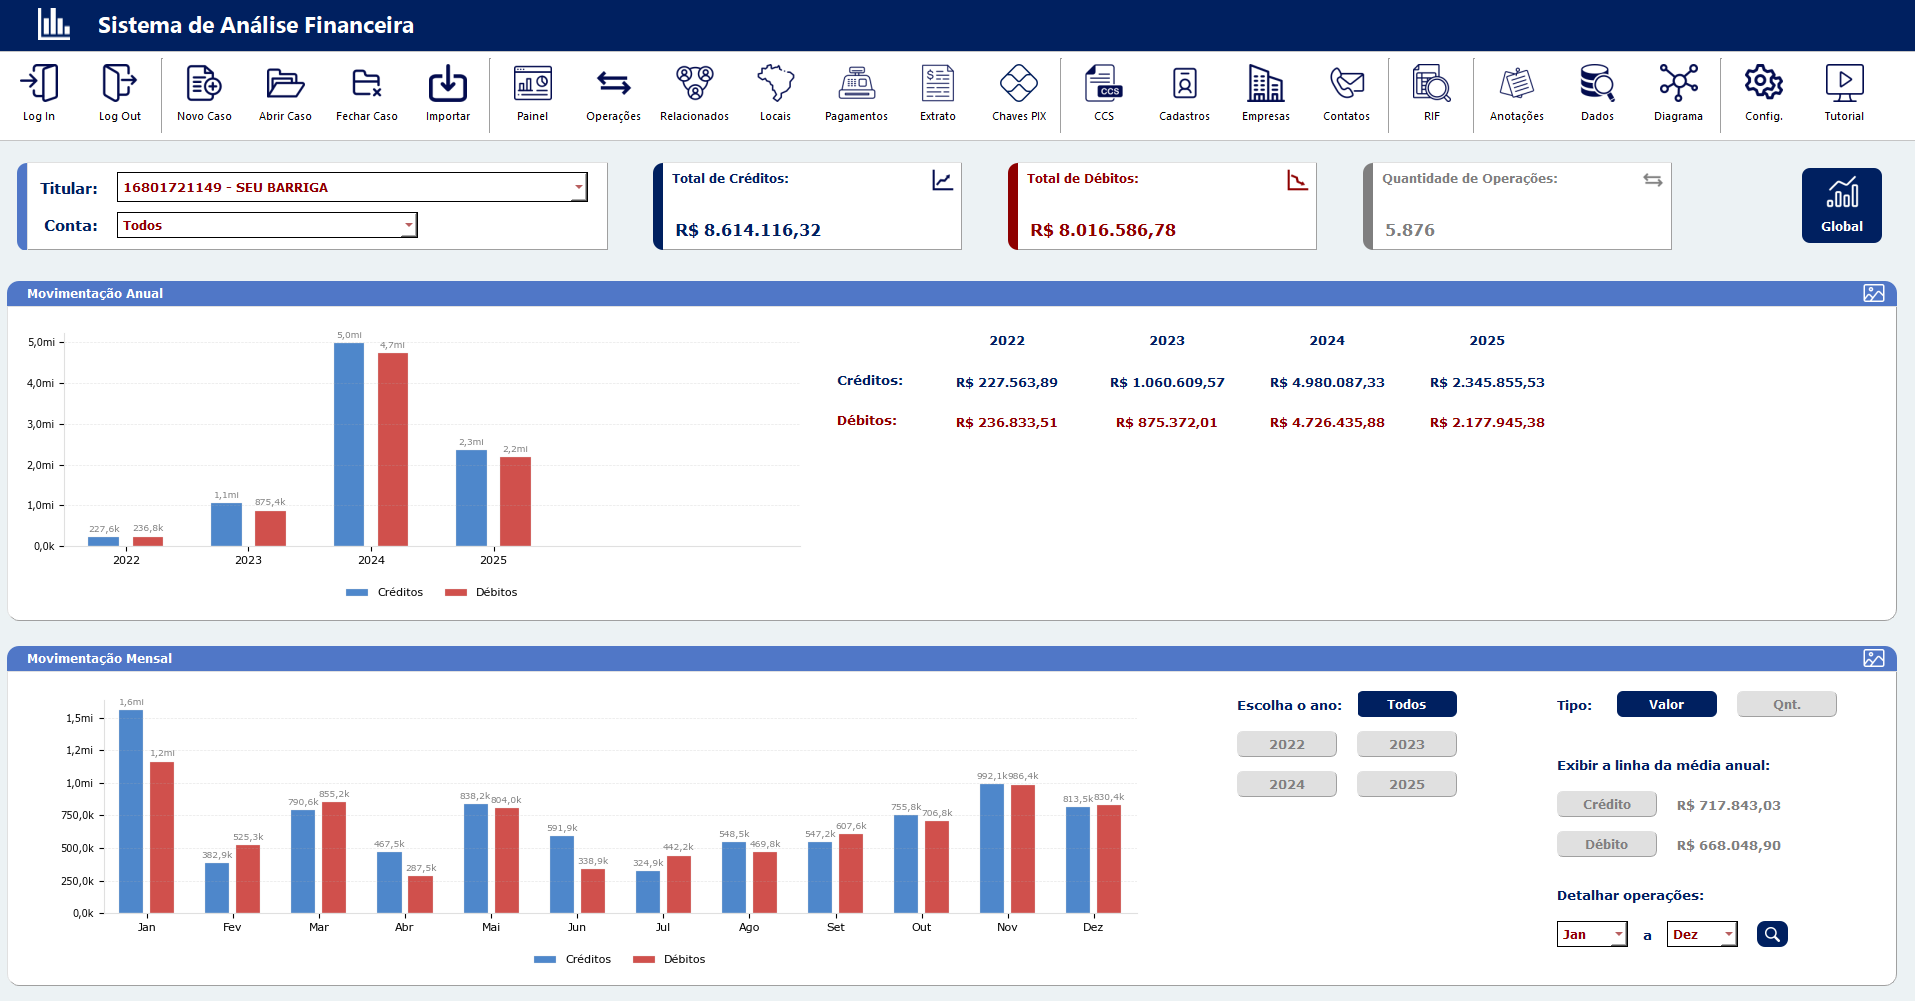Click the search magnifier button
This screenshot has width=1915, height=1001.
(1772, 934)
